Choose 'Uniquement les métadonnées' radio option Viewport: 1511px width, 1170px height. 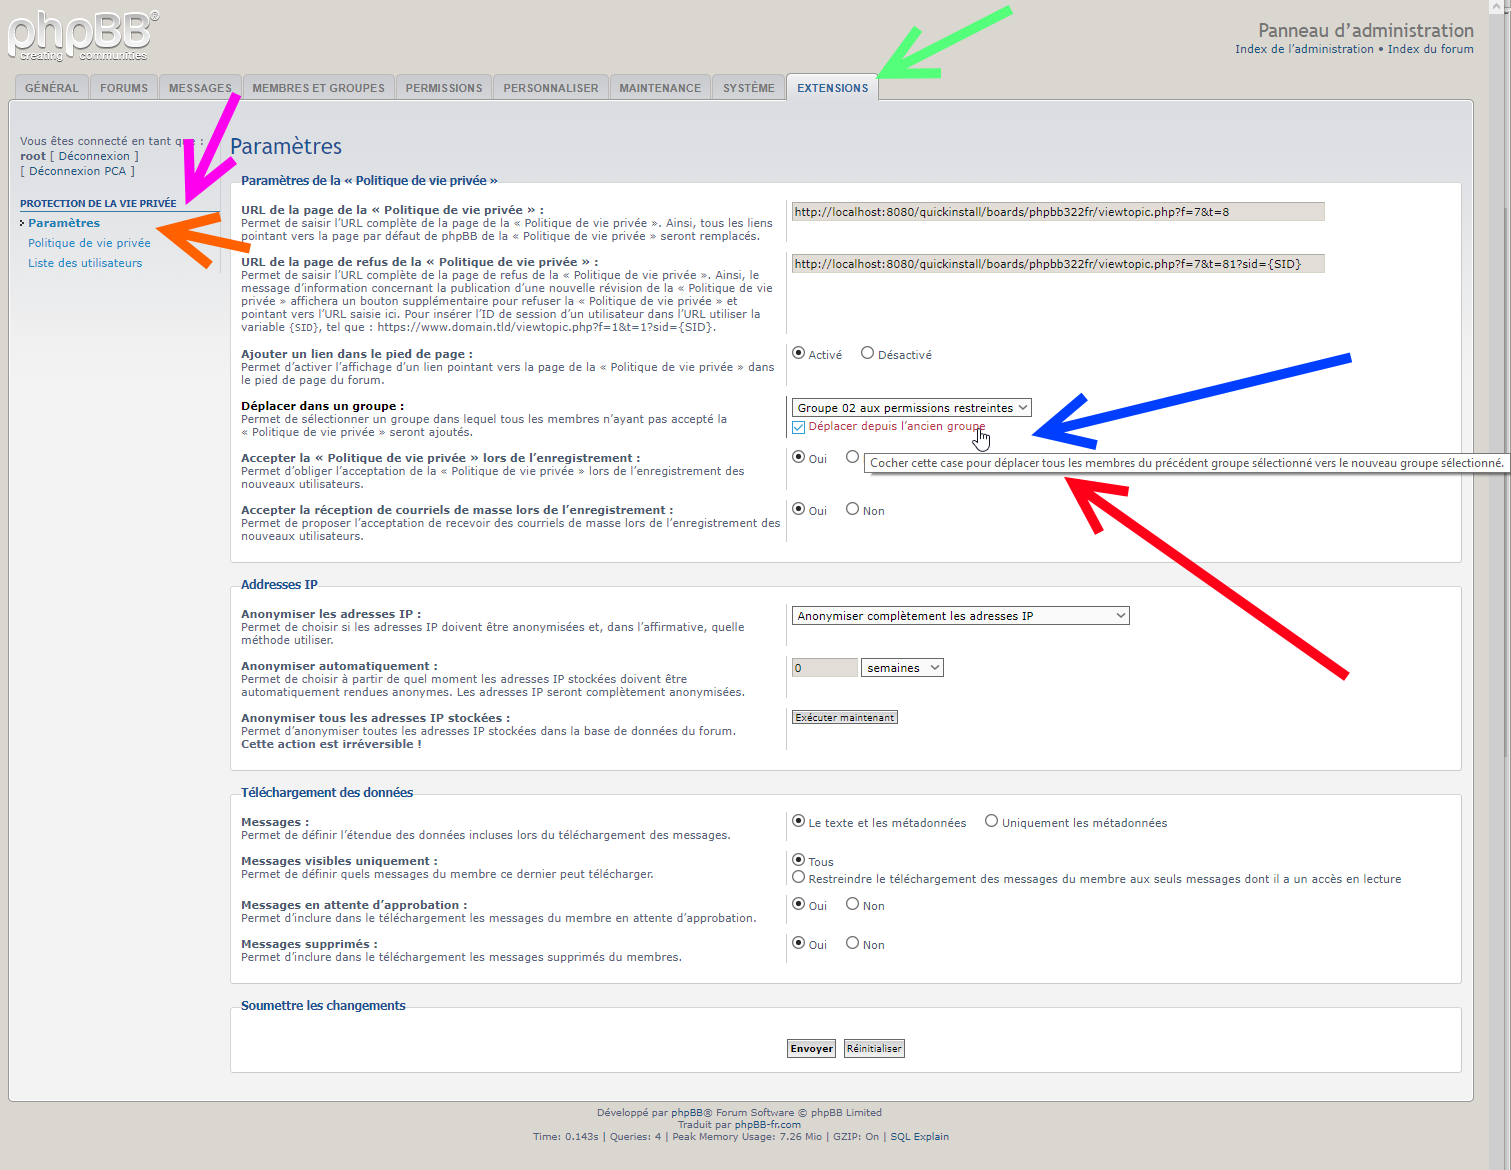tap(991, 821)
